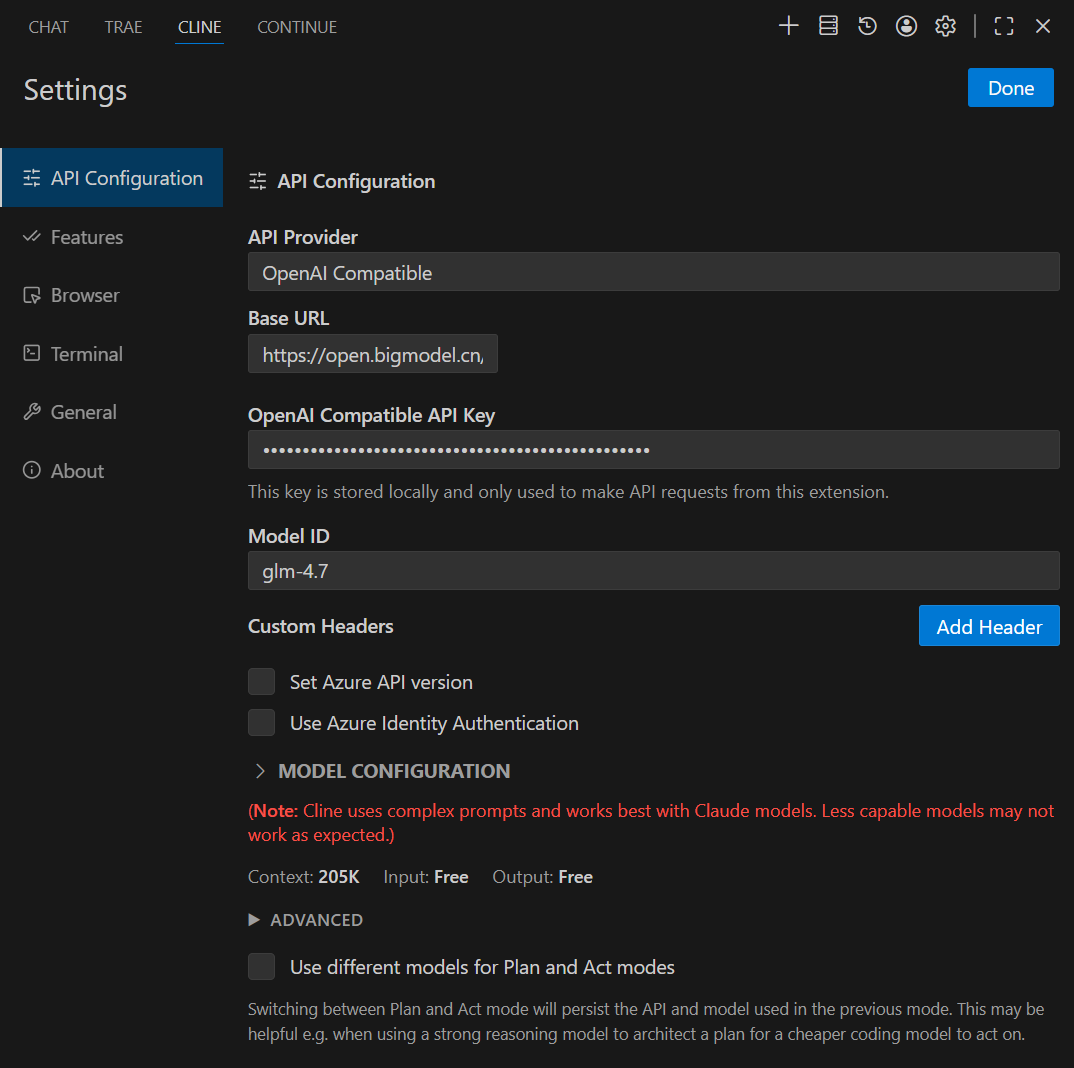Open the account profile icon

coord(906,27)
